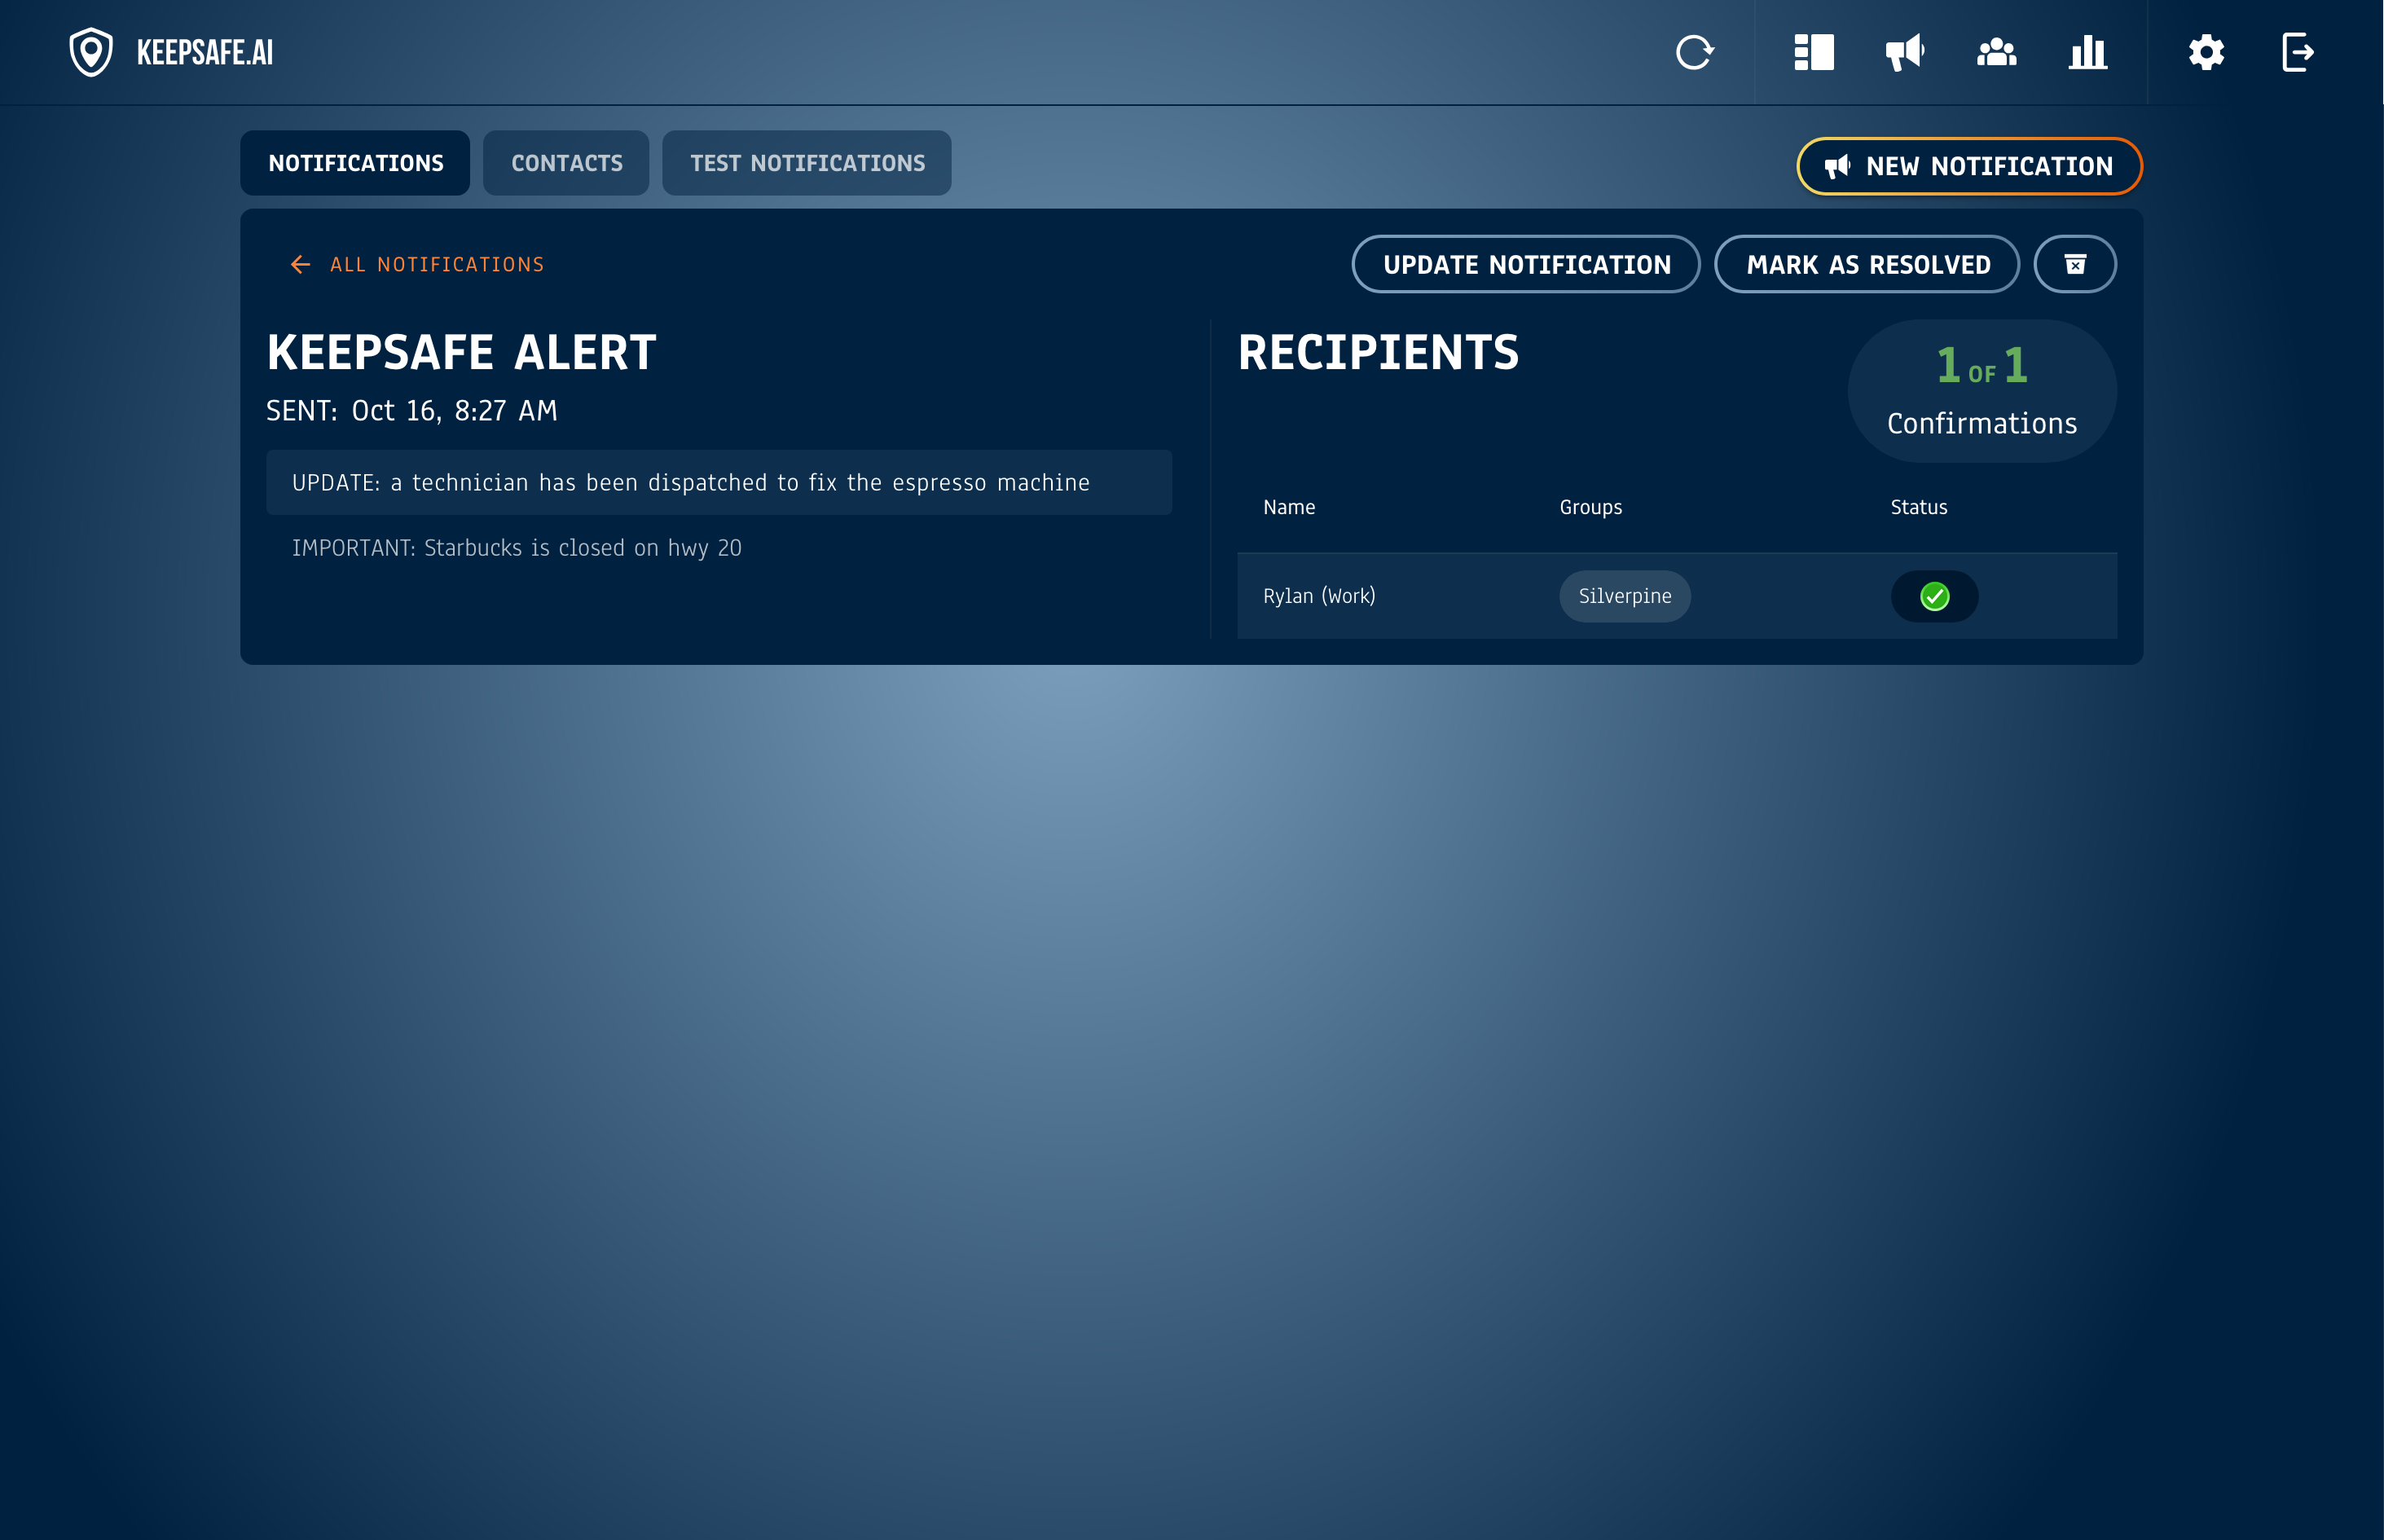Click the refresh icon in top bar

[1694, 52]
